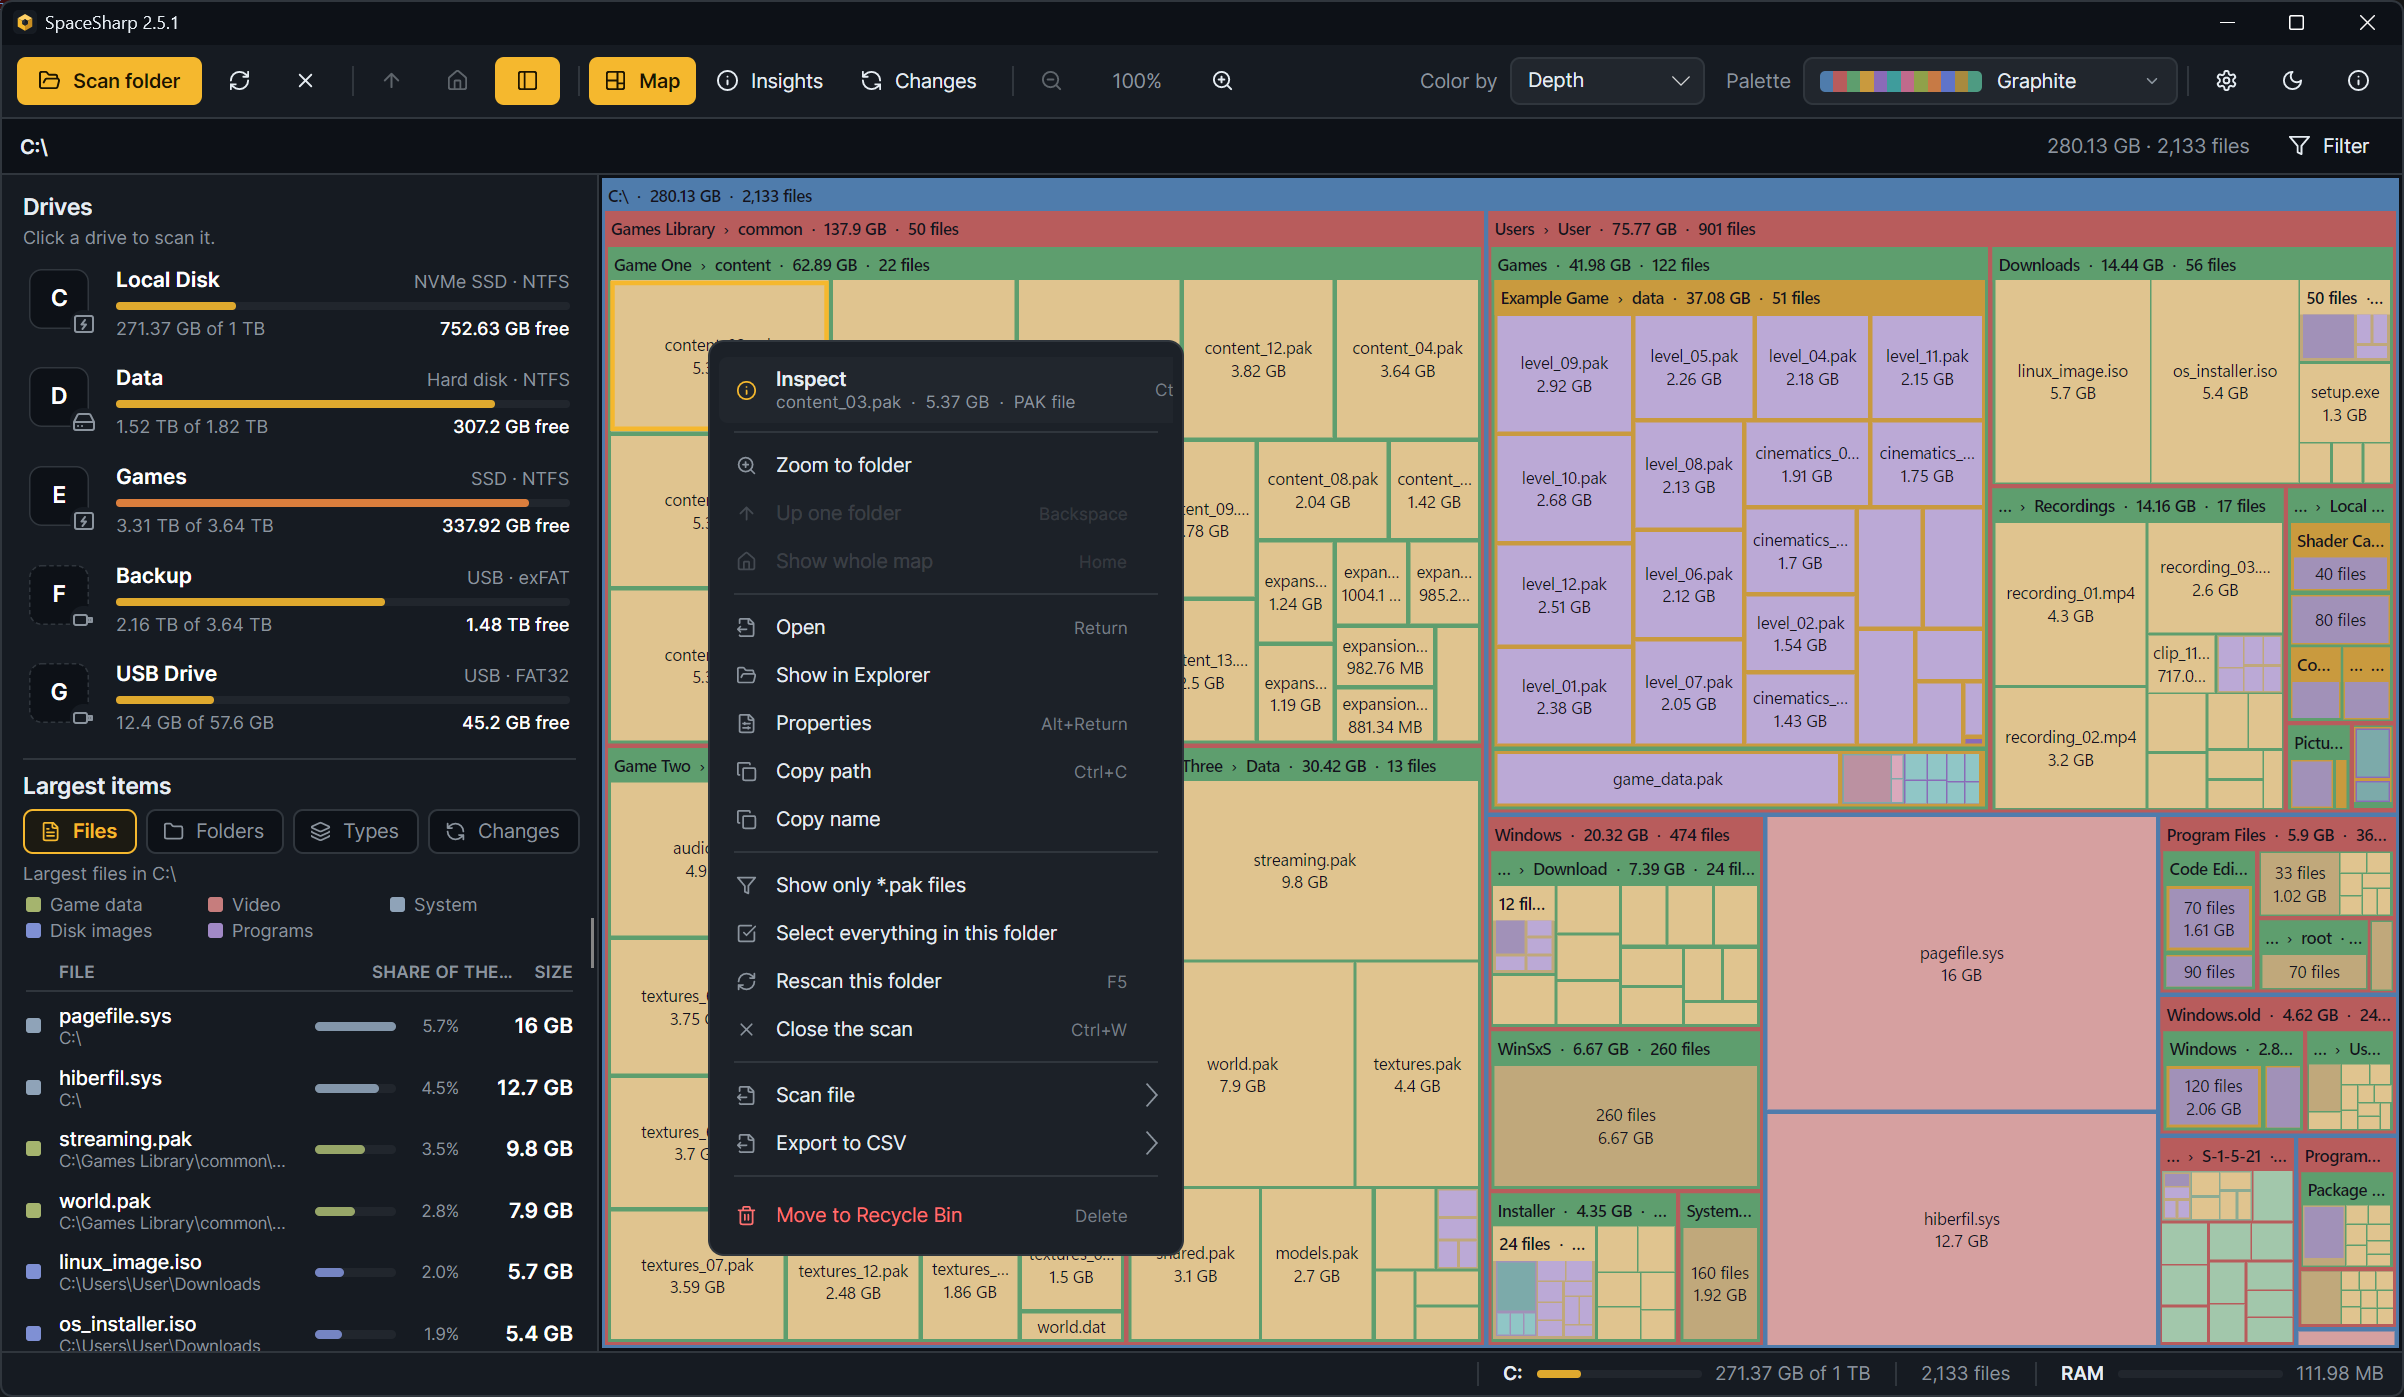Viewport: 2404px width, 1397px height.
Task: Click Move to Recycle Bin menu entry
Action: tap(945, 1215)
